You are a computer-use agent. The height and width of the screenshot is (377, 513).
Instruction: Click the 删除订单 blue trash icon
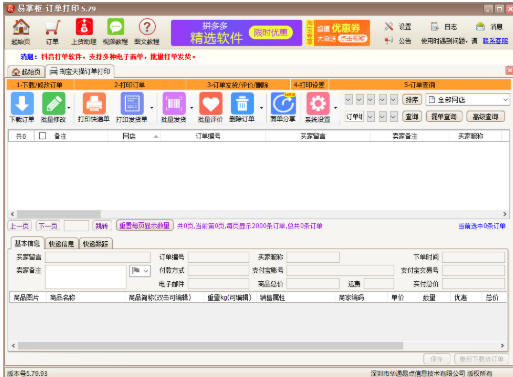pos(242,107)
